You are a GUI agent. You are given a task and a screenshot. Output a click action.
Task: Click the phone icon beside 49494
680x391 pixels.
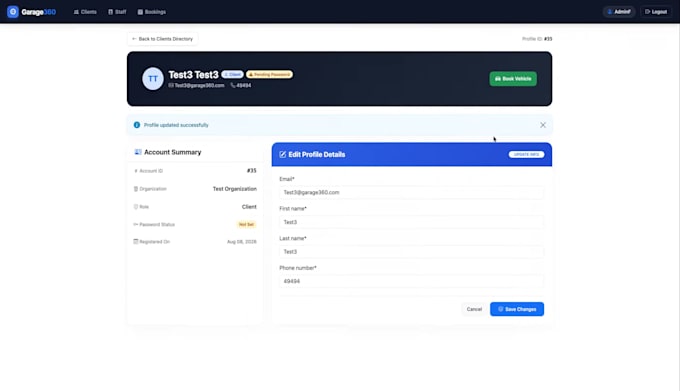pos(233,85)
